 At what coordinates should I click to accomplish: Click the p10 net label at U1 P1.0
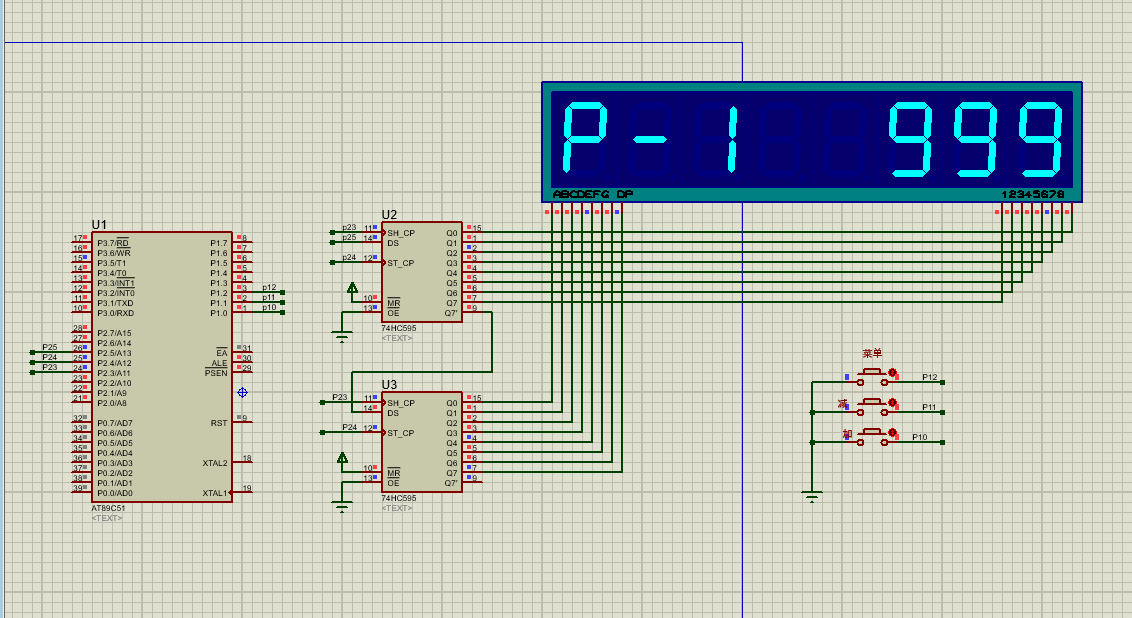point(269,308)
